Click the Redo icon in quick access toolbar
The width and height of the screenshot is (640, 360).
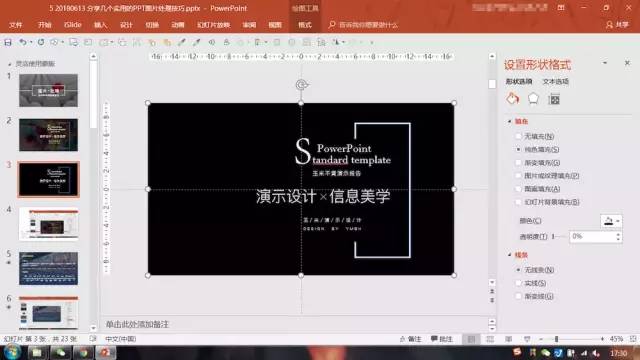tap(41, 42)
